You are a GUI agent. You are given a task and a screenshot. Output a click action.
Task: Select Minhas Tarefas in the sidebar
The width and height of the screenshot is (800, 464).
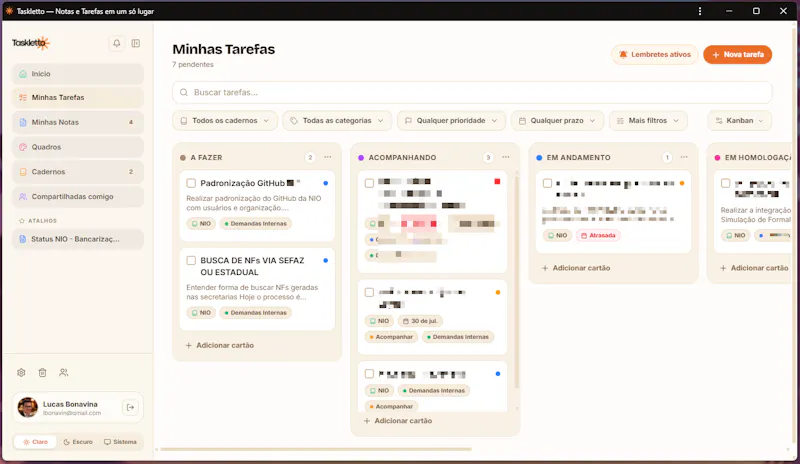pos(78,97)
